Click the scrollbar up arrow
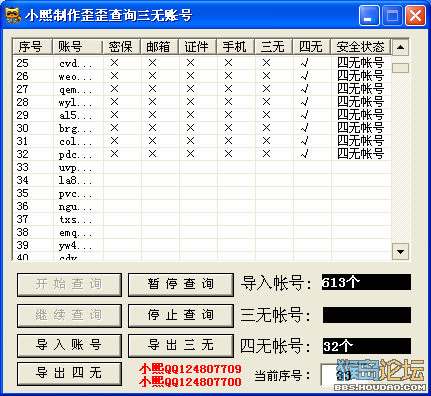This screenshot has height=396, width=431. pos(400,47)
